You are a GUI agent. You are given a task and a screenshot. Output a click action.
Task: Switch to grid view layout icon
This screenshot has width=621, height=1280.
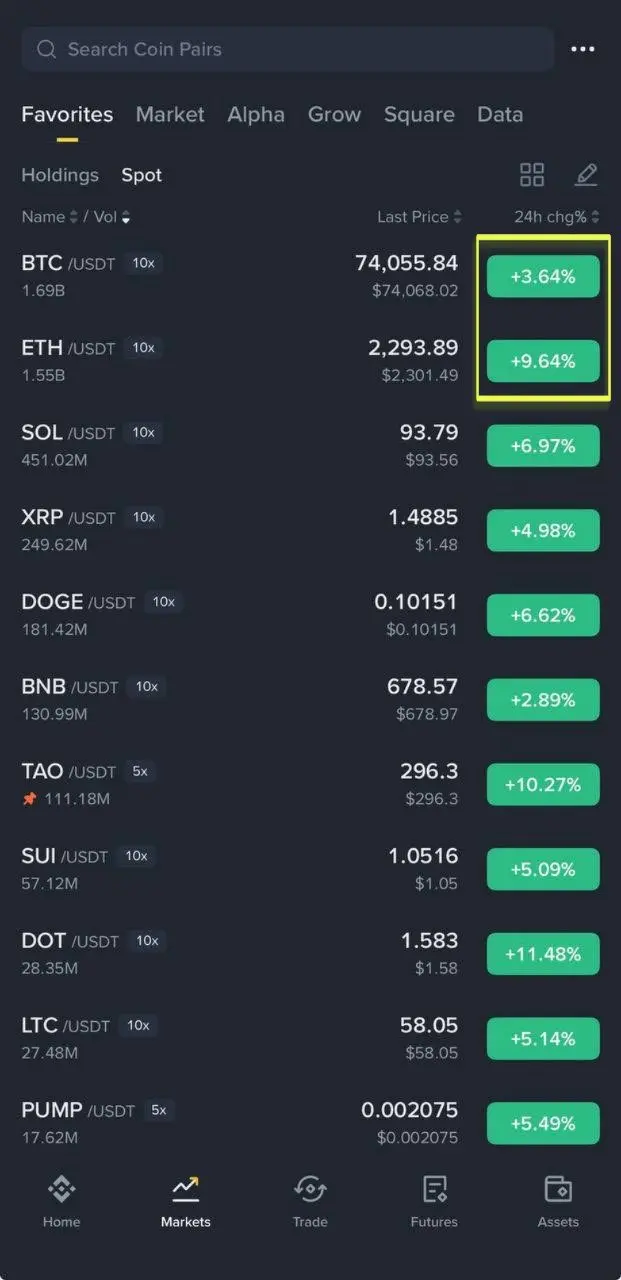(x=532, y=175)
